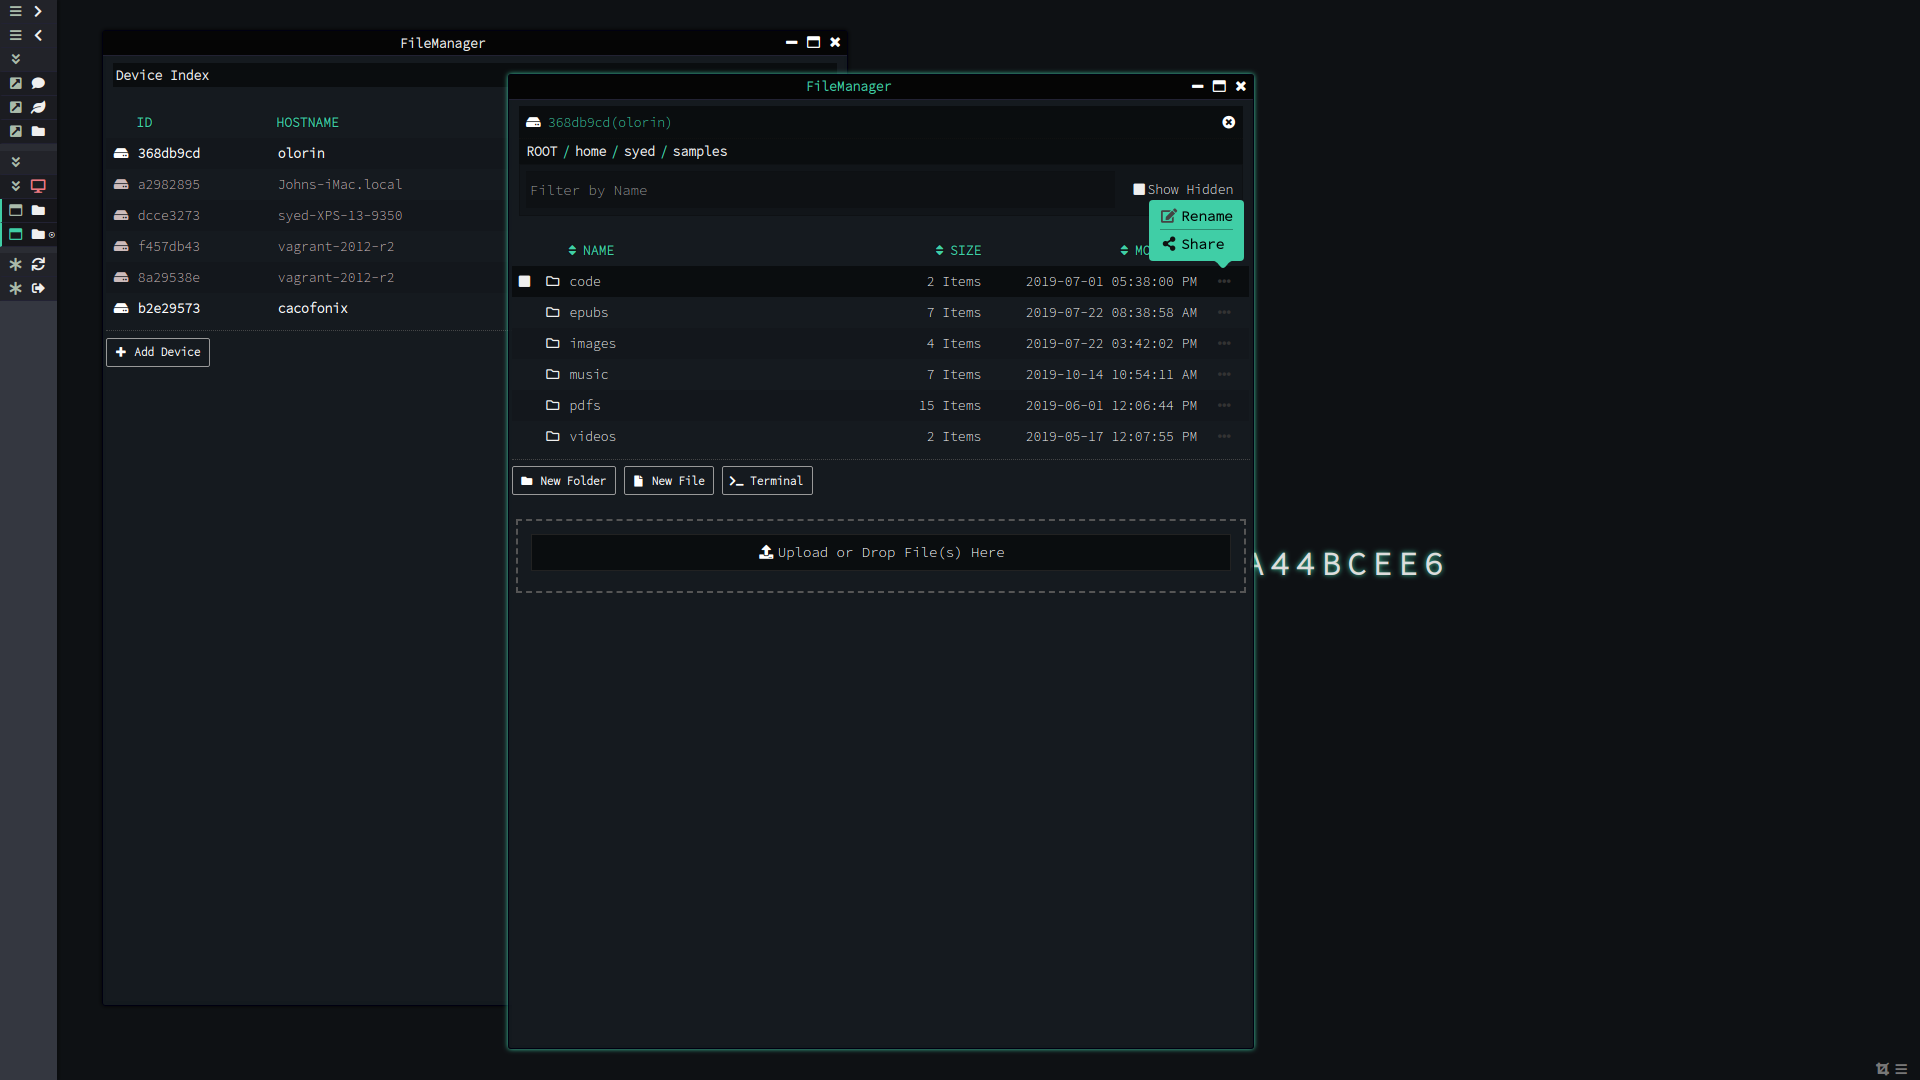Click samples in breadcrumb path
Viewport: 1920px width, 1080px height.
pyautogui.click(x=700, y=151)
